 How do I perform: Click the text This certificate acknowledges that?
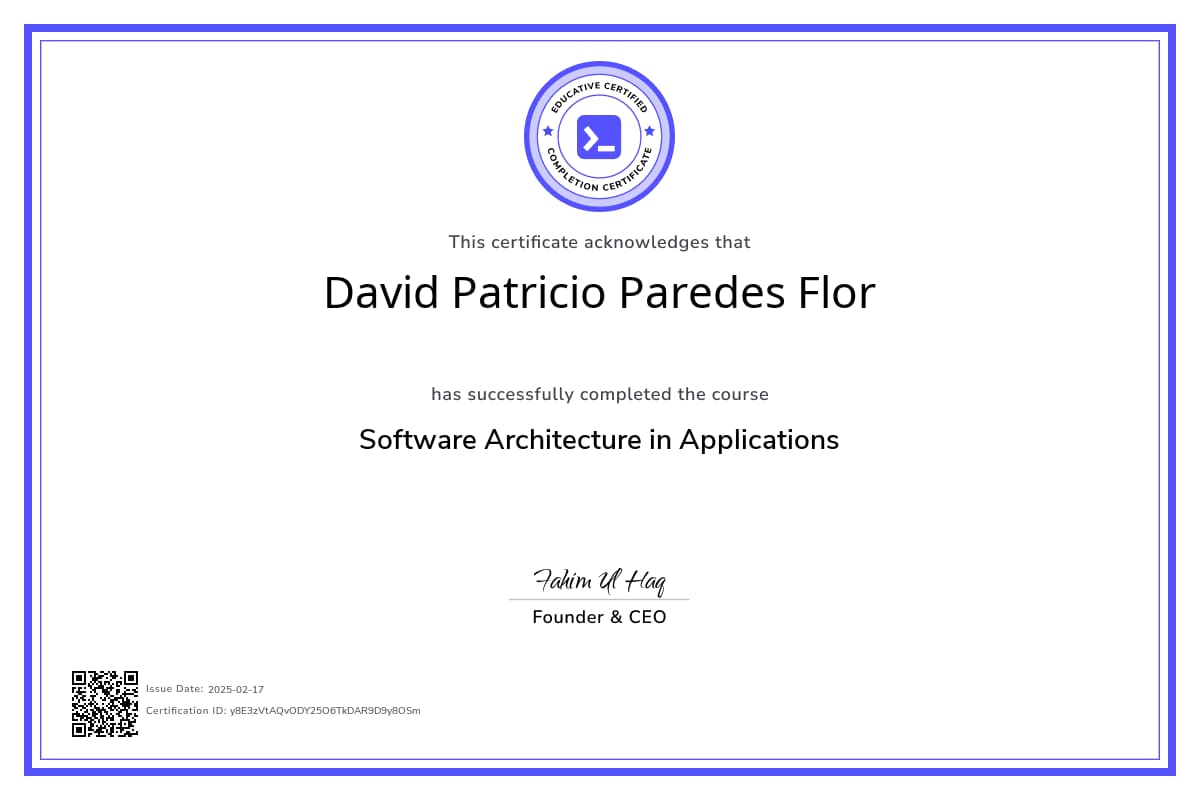pos(599,242)
